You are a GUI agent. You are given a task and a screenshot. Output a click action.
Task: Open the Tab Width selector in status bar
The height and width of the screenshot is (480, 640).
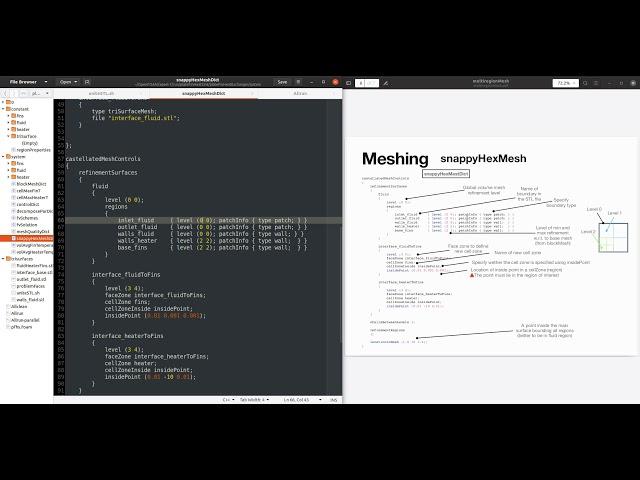254,400
